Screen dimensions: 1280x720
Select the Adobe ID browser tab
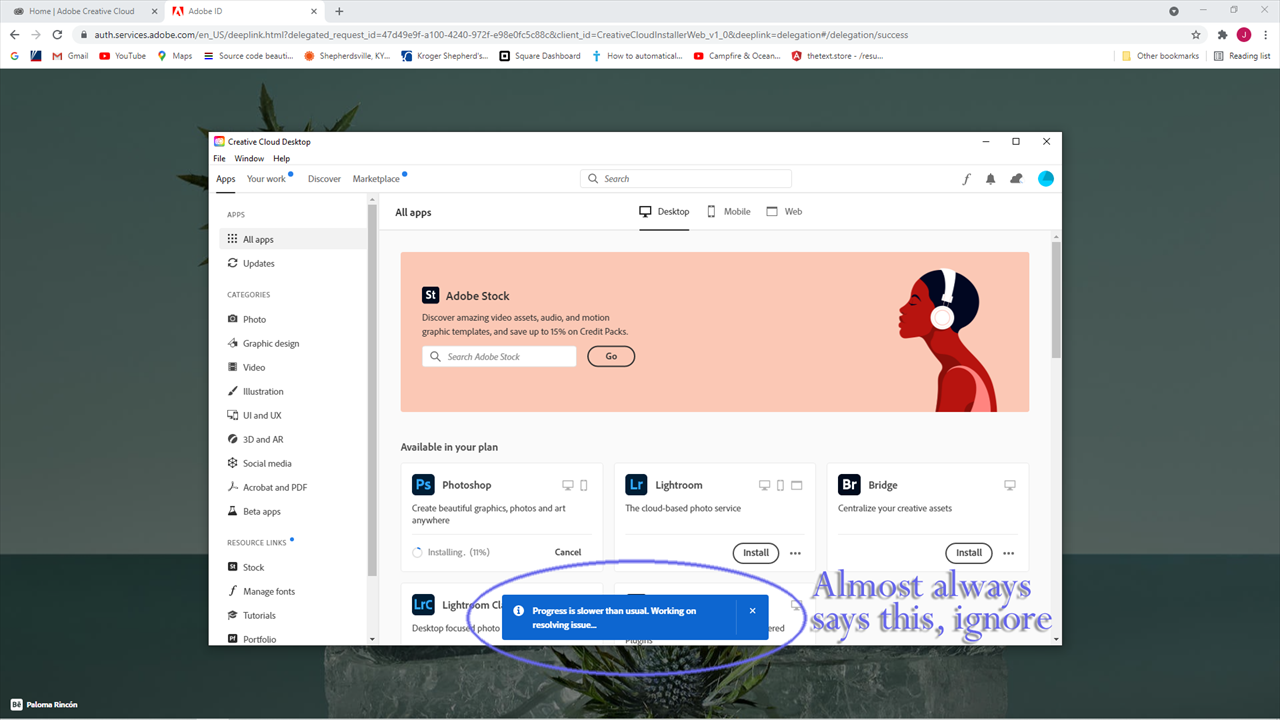pos(245,11)
